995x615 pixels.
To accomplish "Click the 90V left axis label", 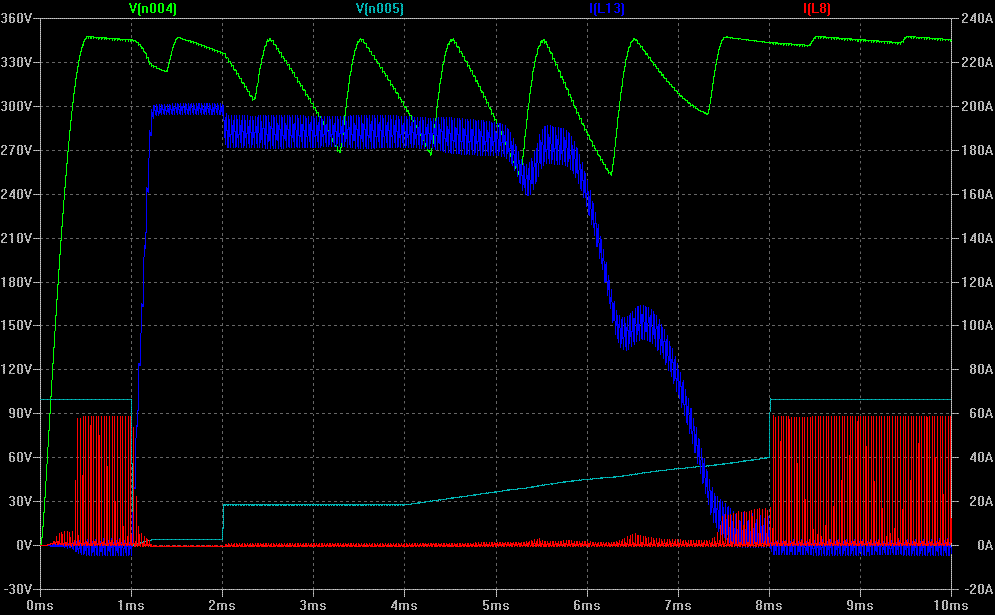I will click(21, 414).
